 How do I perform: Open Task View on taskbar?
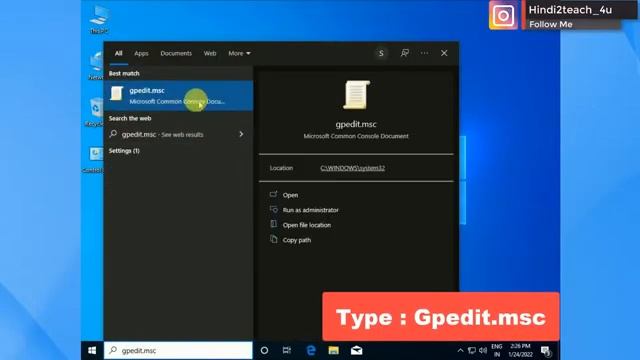pyautogui.click(x=287, y=350)
